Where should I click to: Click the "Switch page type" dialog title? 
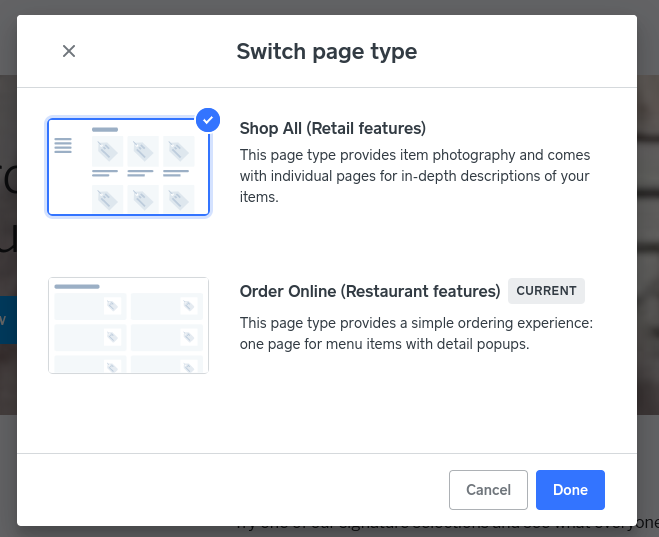326,51
